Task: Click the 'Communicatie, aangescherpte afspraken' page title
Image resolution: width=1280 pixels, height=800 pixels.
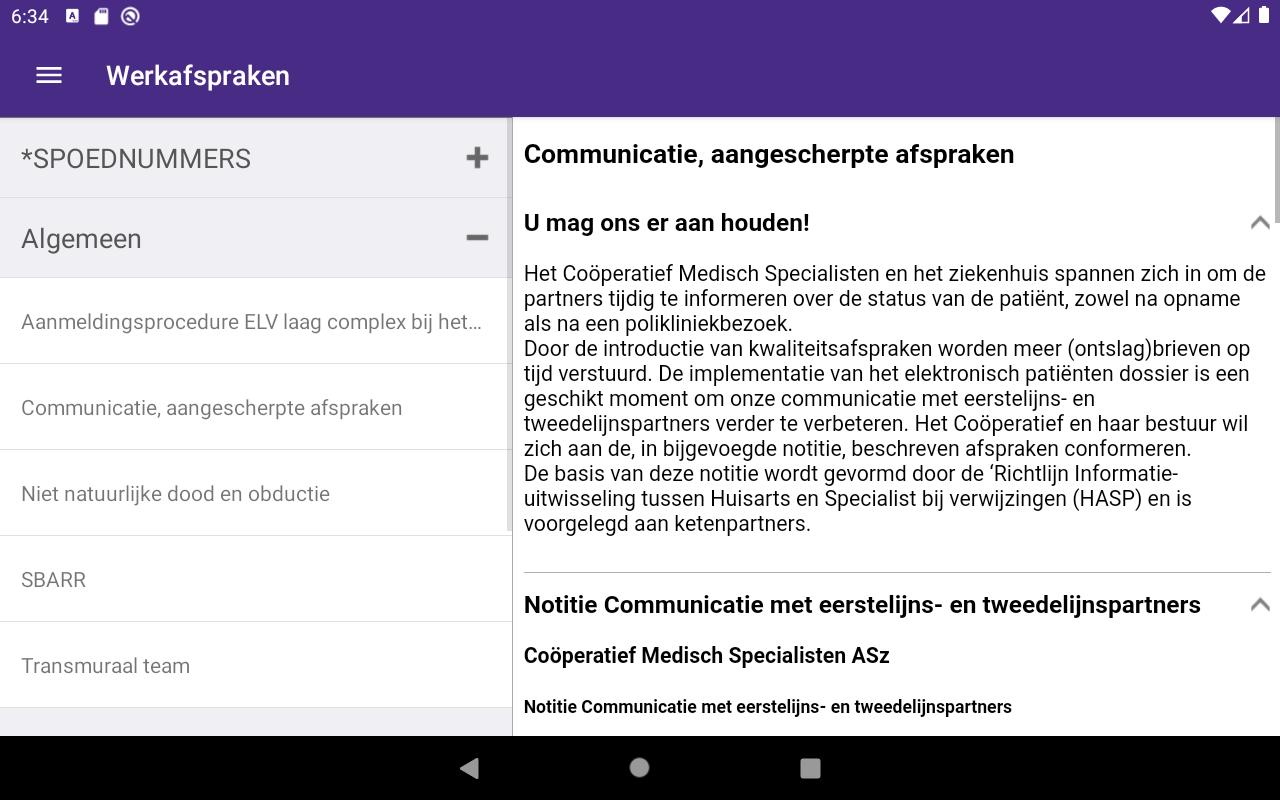Action: (x=769, y=154)
